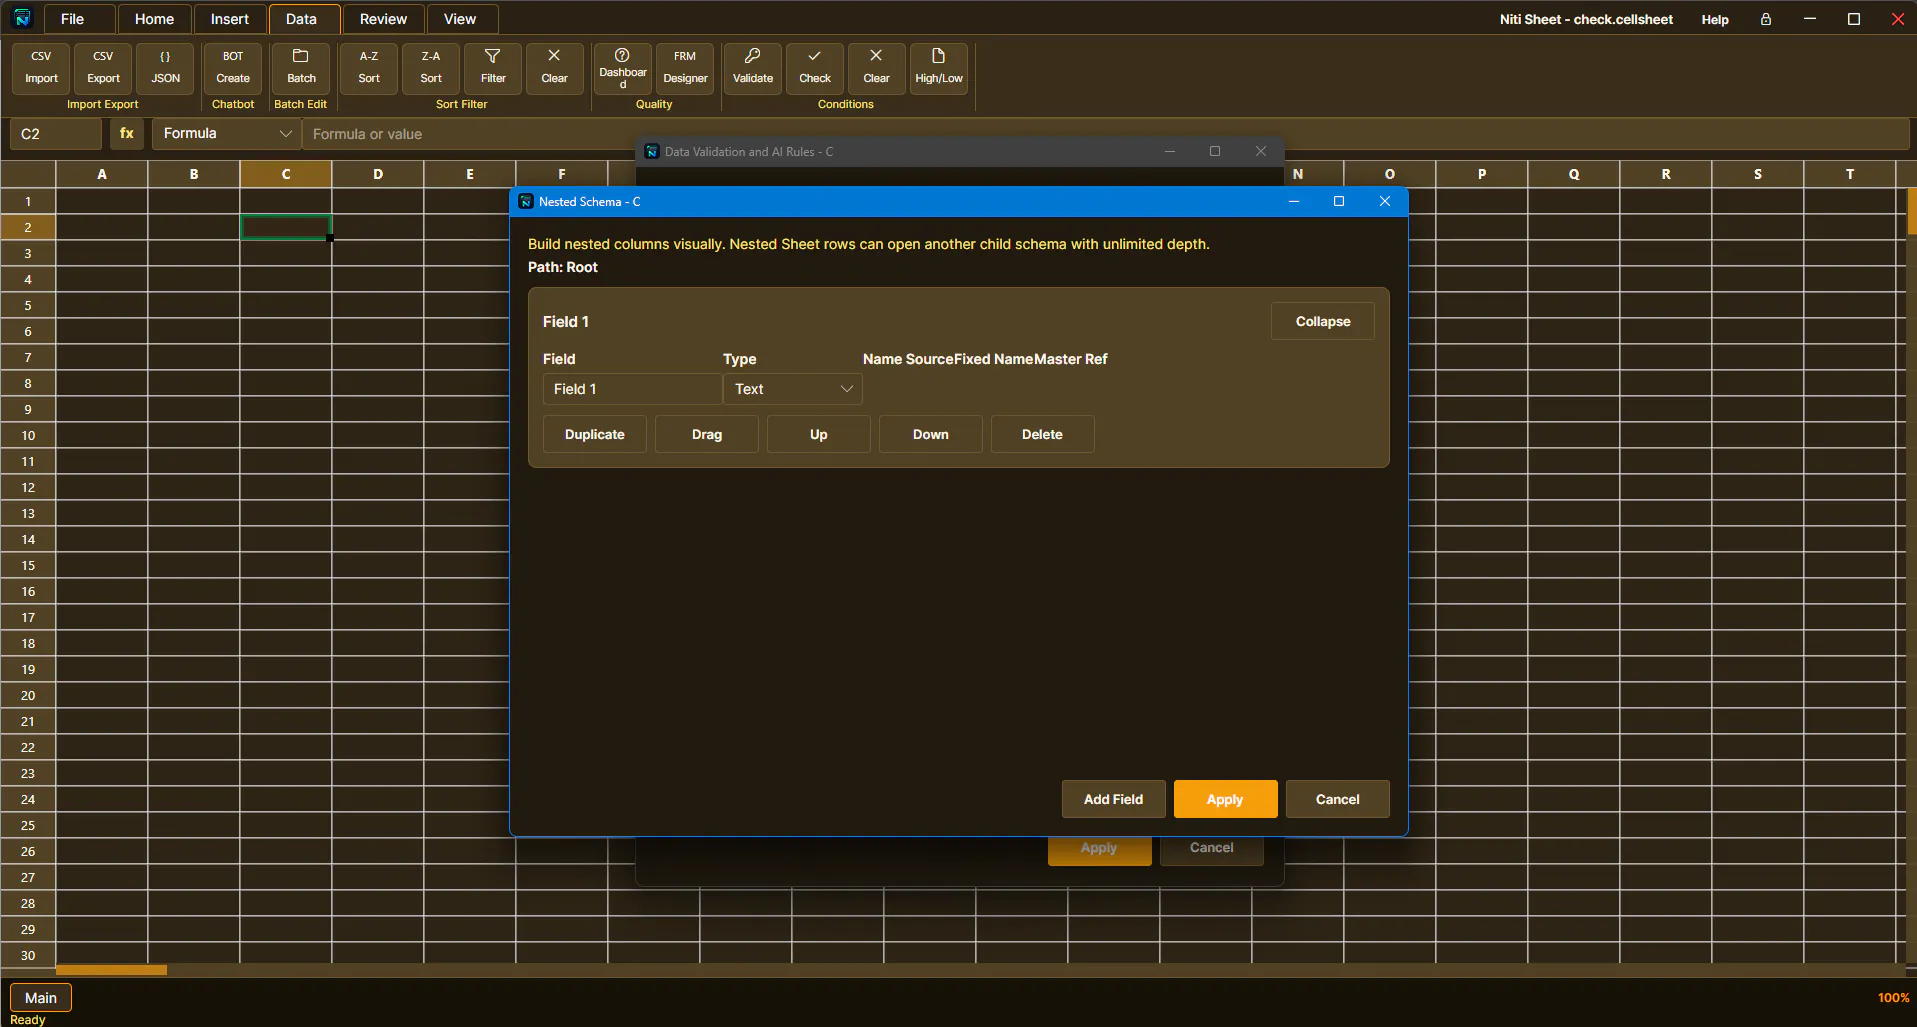Click the Drag button for Field 1
Image resolution: width=1917 pixels, height=1027 pixels.
[707, 434]
